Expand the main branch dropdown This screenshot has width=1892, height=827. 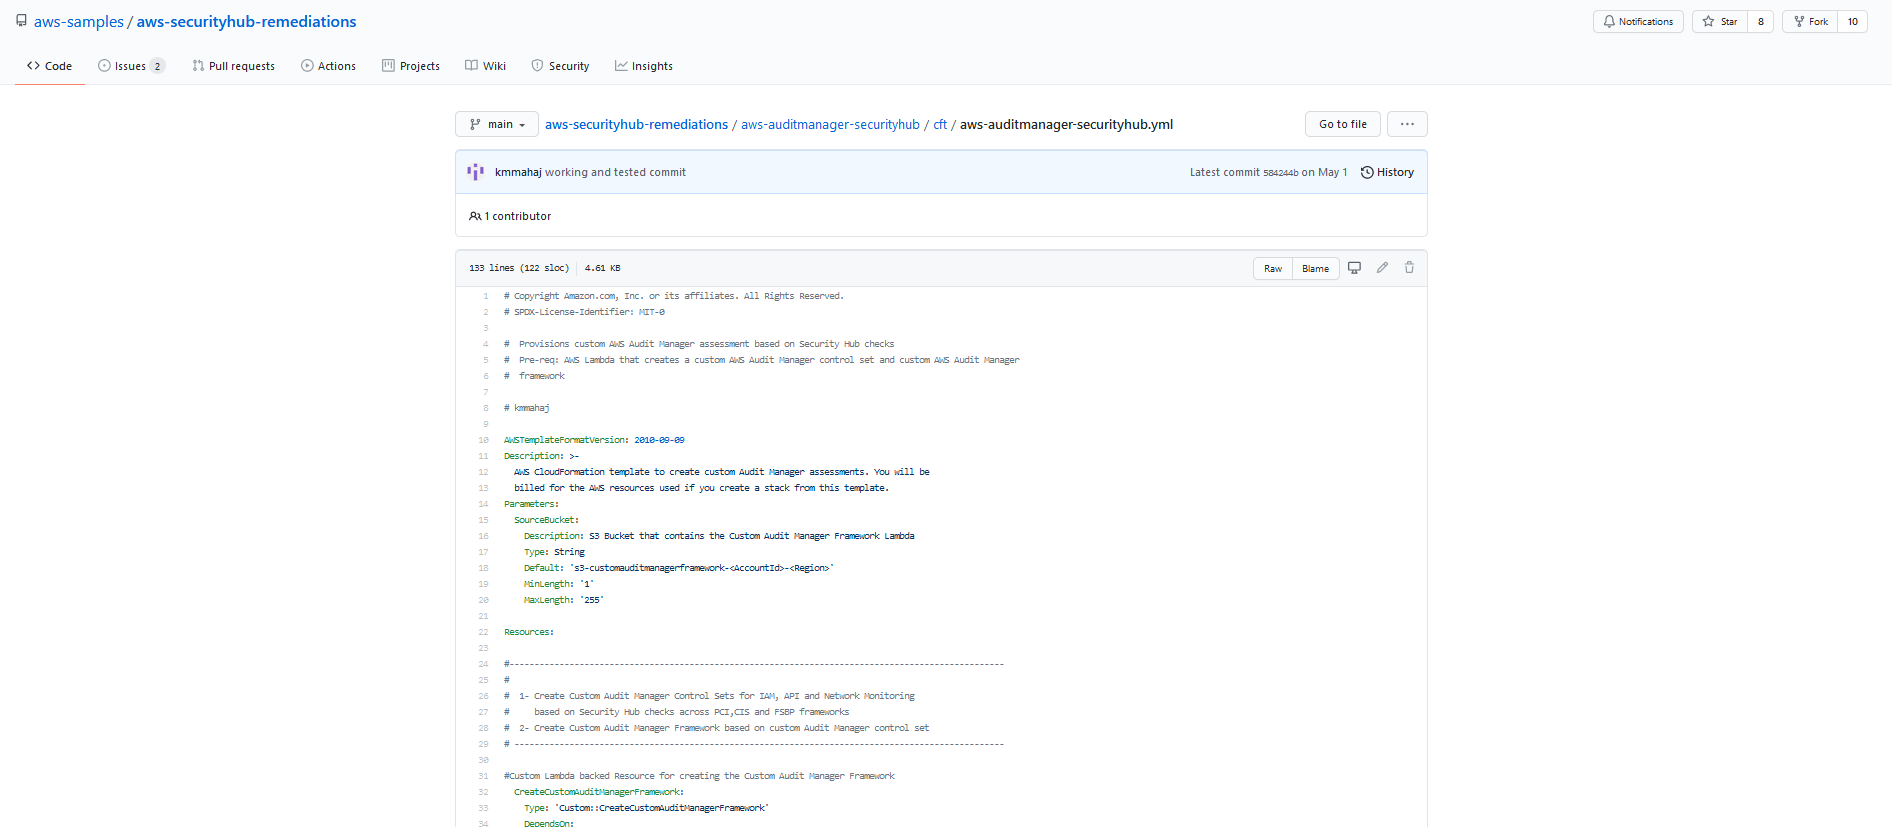click(497, 124)
